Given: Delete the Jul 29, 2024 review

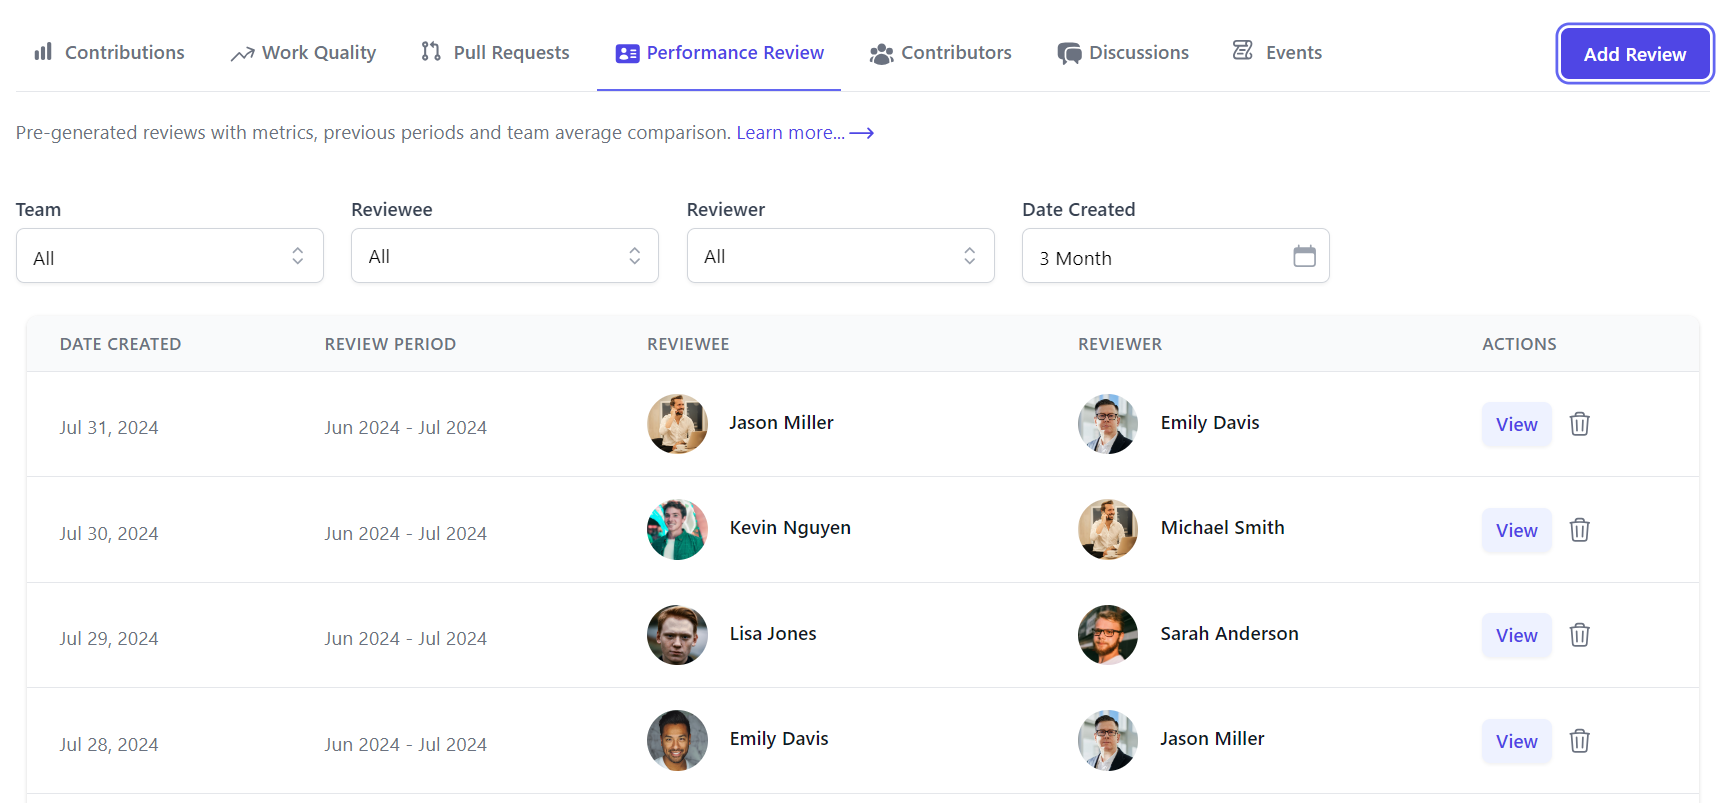Looking at the screenshot, I should 1579,635.
